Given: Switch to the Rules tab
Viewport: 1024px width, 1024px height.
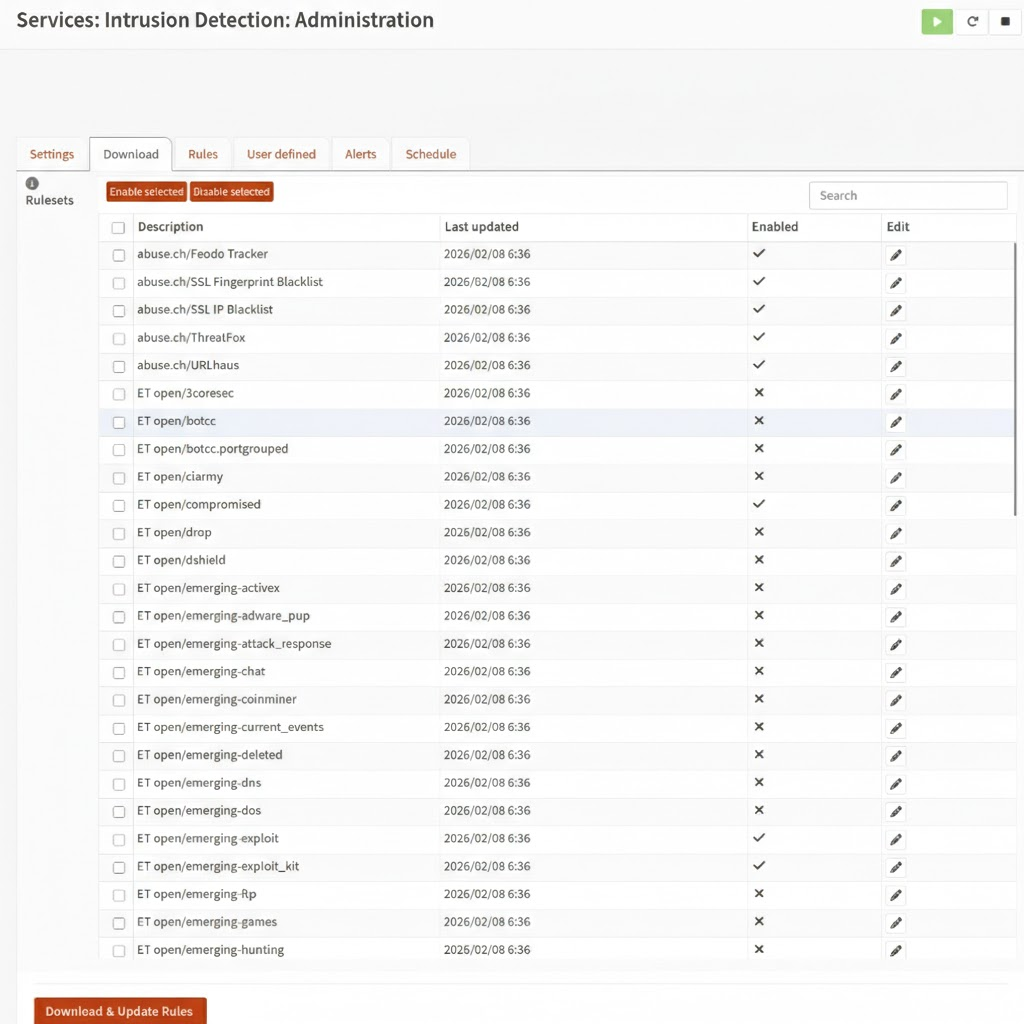Looking at the screenshot, I should click(x=202, y=154).
